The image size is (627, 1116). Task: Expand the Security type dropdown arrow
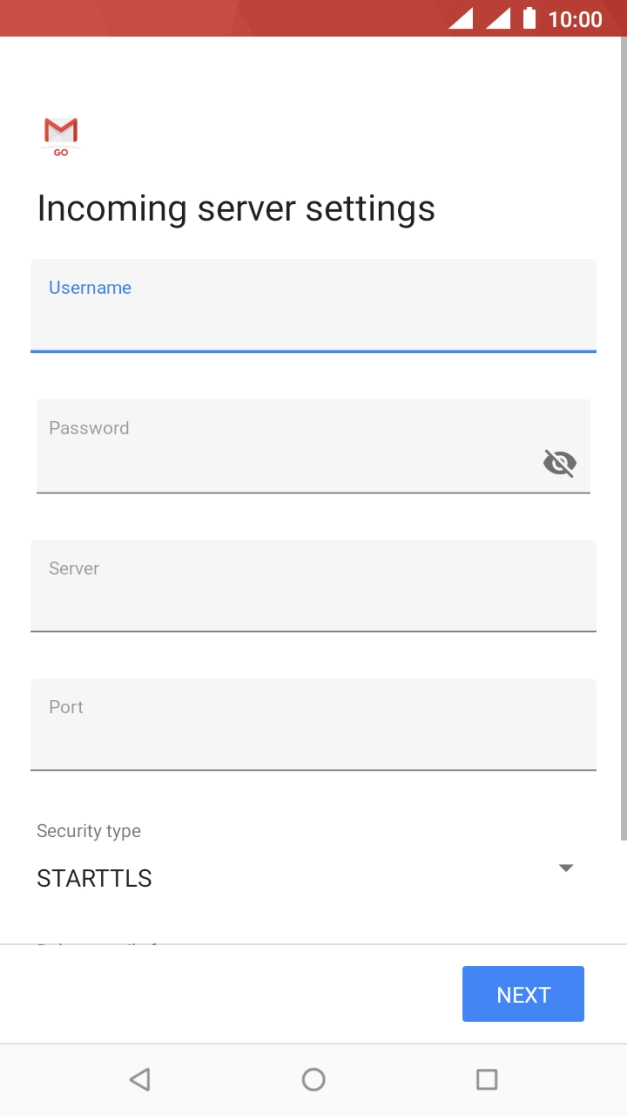click(565, 867)
